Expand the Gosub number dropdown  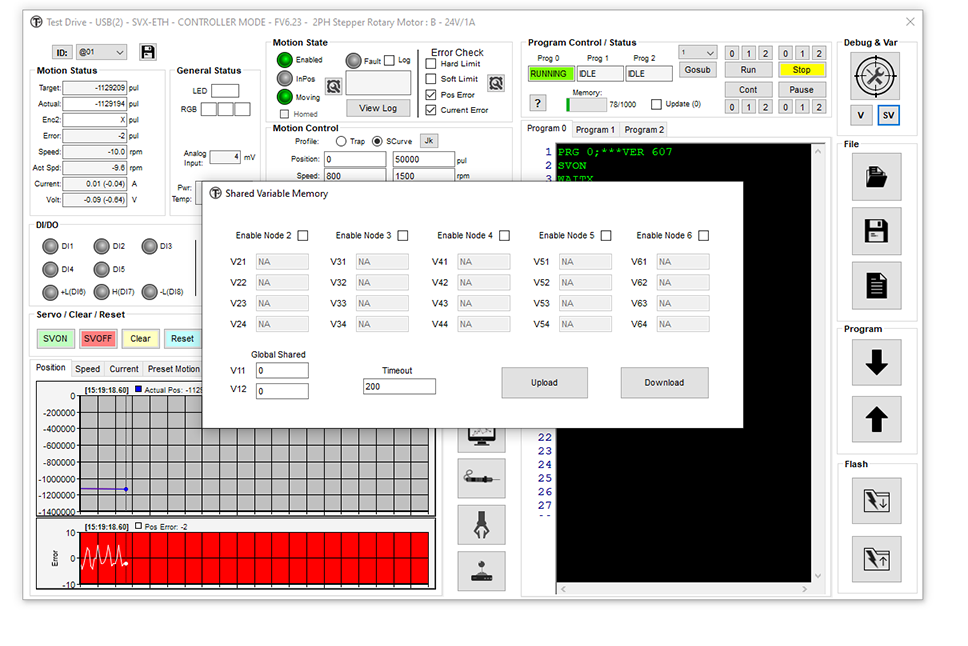coord(697,52)
